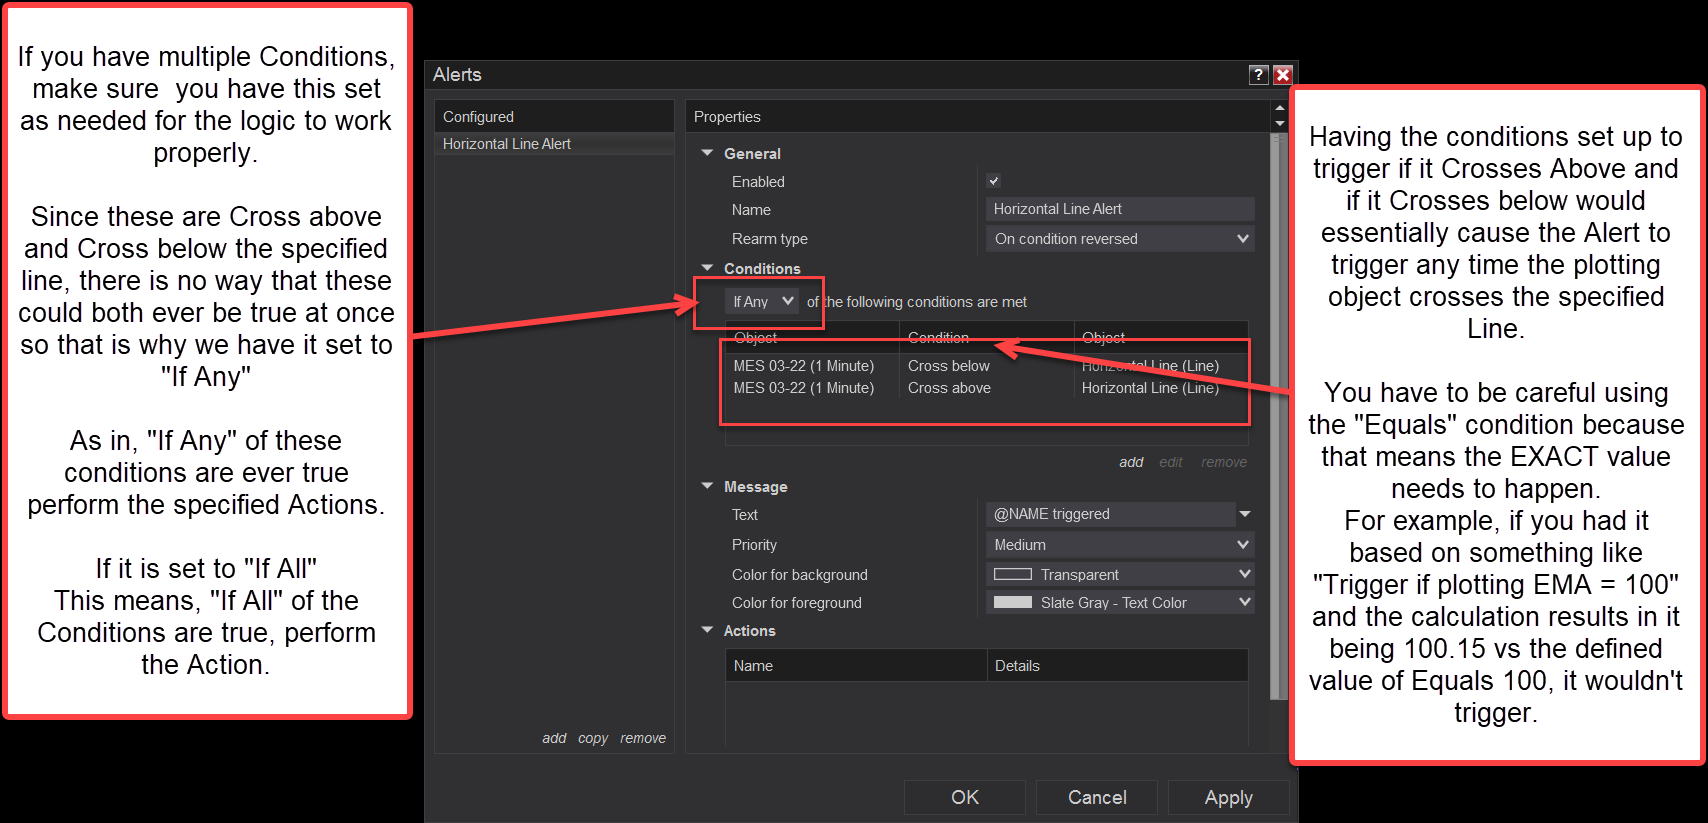Click the help question mark icon

click(1259, 75)
